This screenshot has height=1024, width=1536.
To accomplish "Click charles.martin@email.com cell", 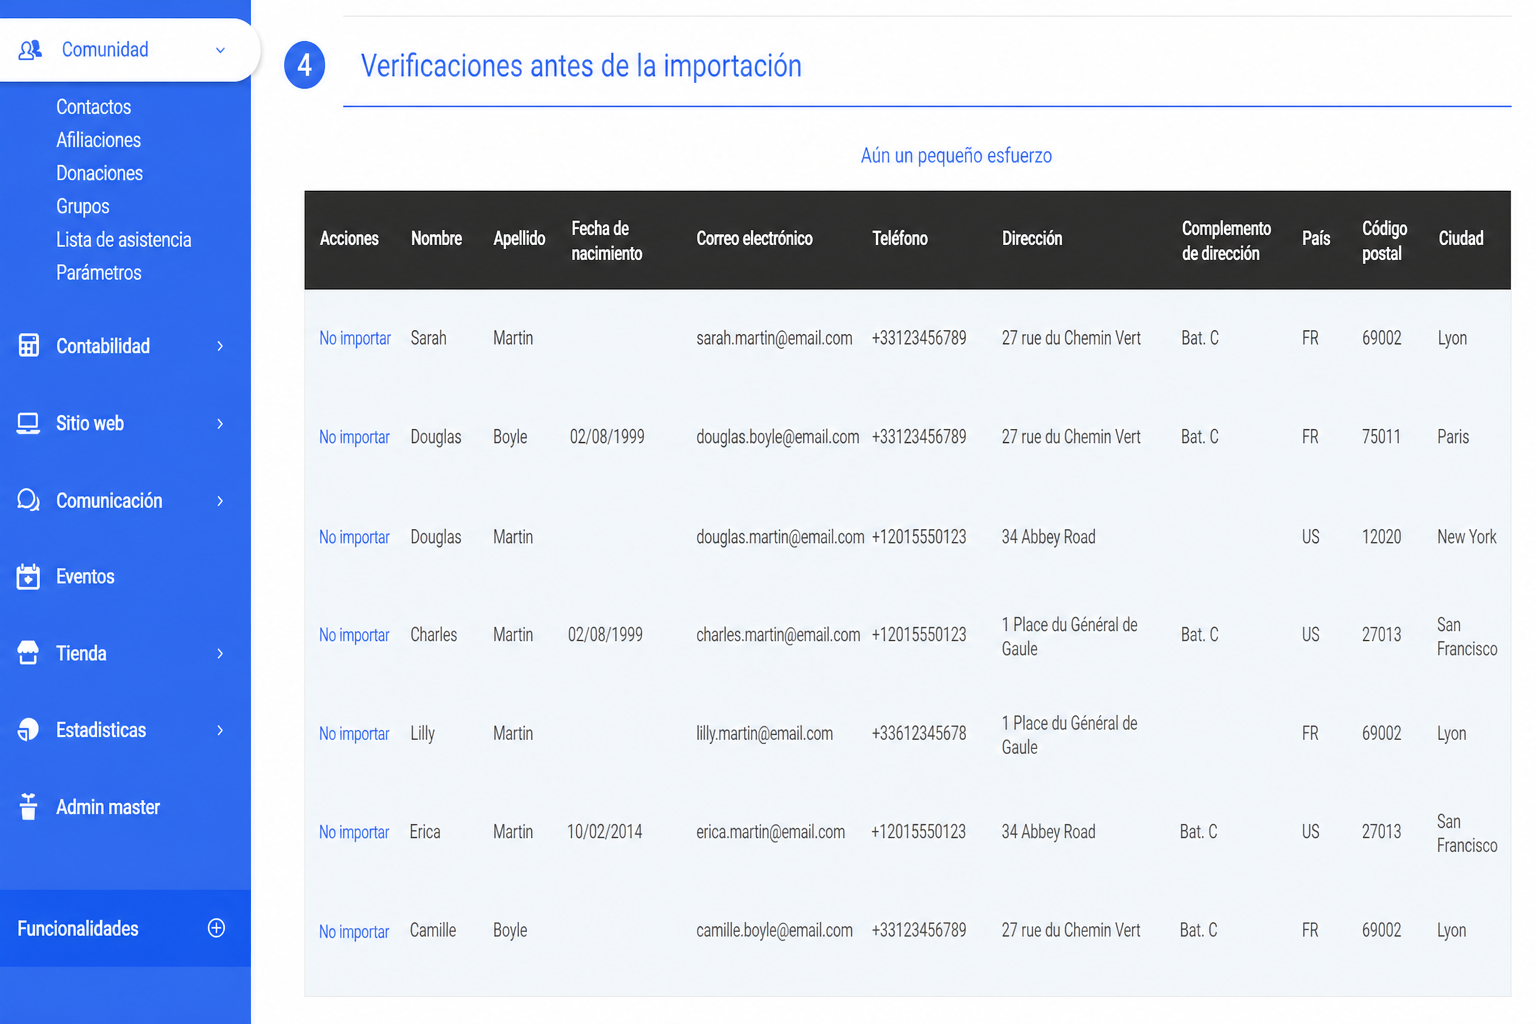I will pyautogui.click(x=778, y=635).
